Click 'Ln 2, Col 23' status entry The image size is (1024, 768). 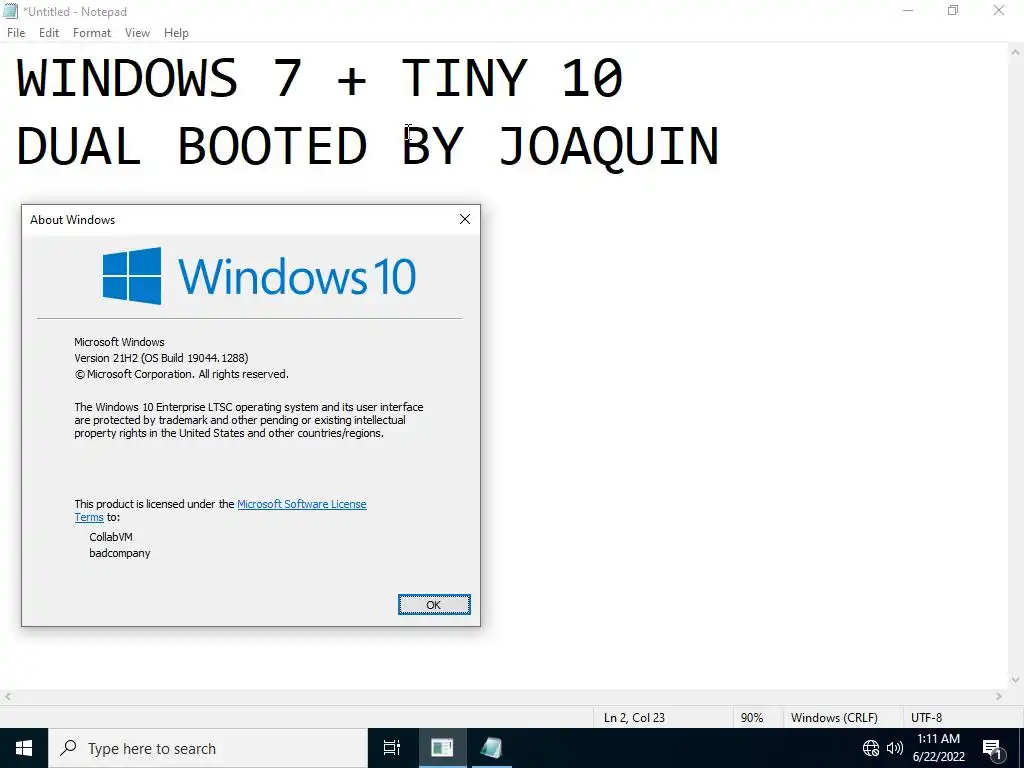(x=634, y=718)
